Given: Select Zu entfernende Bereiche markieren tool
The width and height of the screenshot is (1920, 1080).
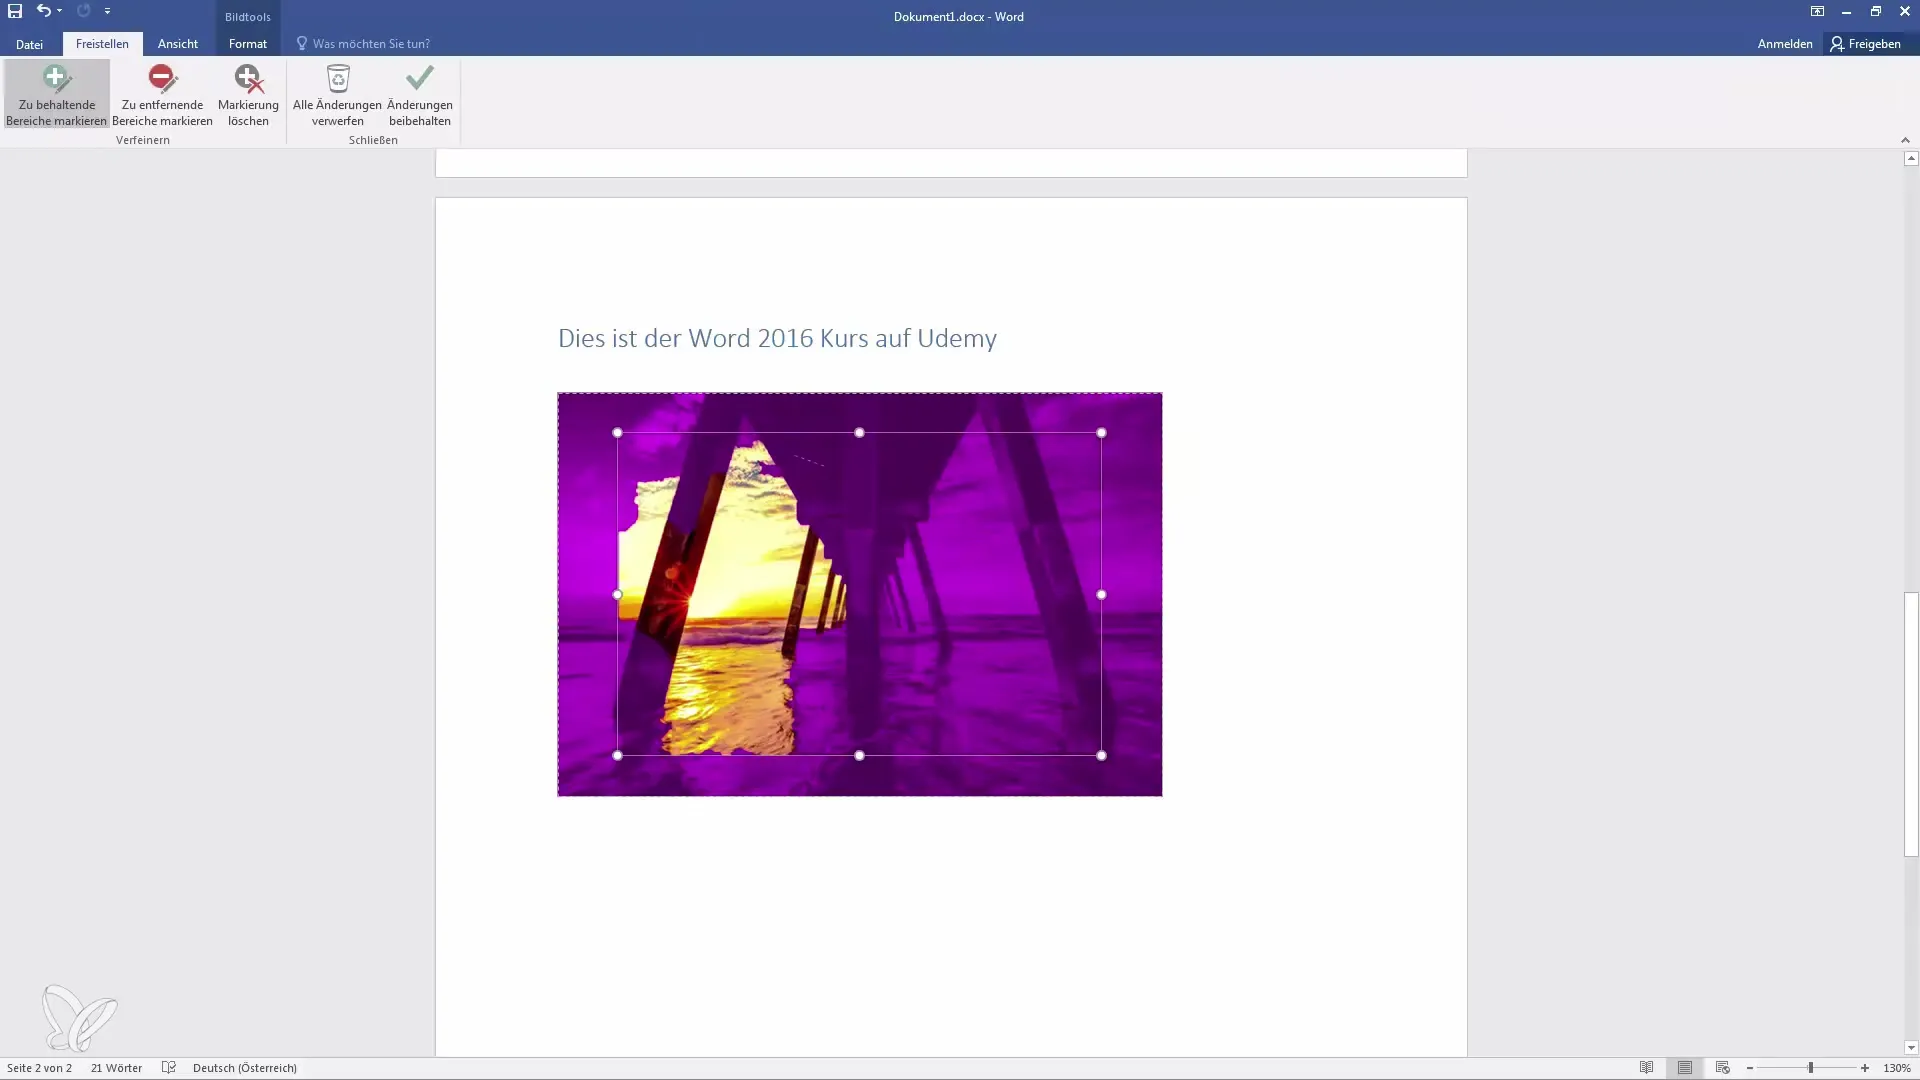Looking at the screenshot, I should click(x=162, y=95).
